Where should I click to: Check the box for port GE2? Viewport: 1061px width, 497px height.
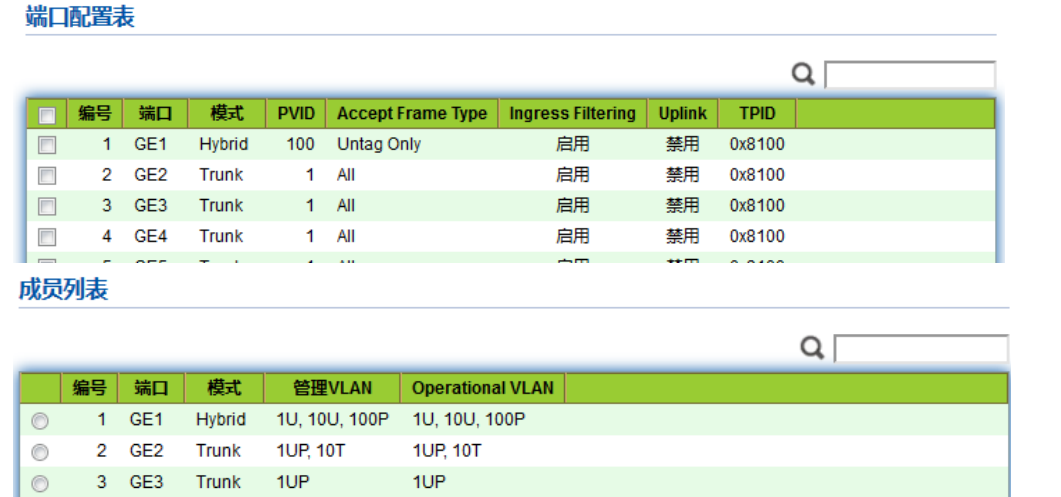[46, 175]
